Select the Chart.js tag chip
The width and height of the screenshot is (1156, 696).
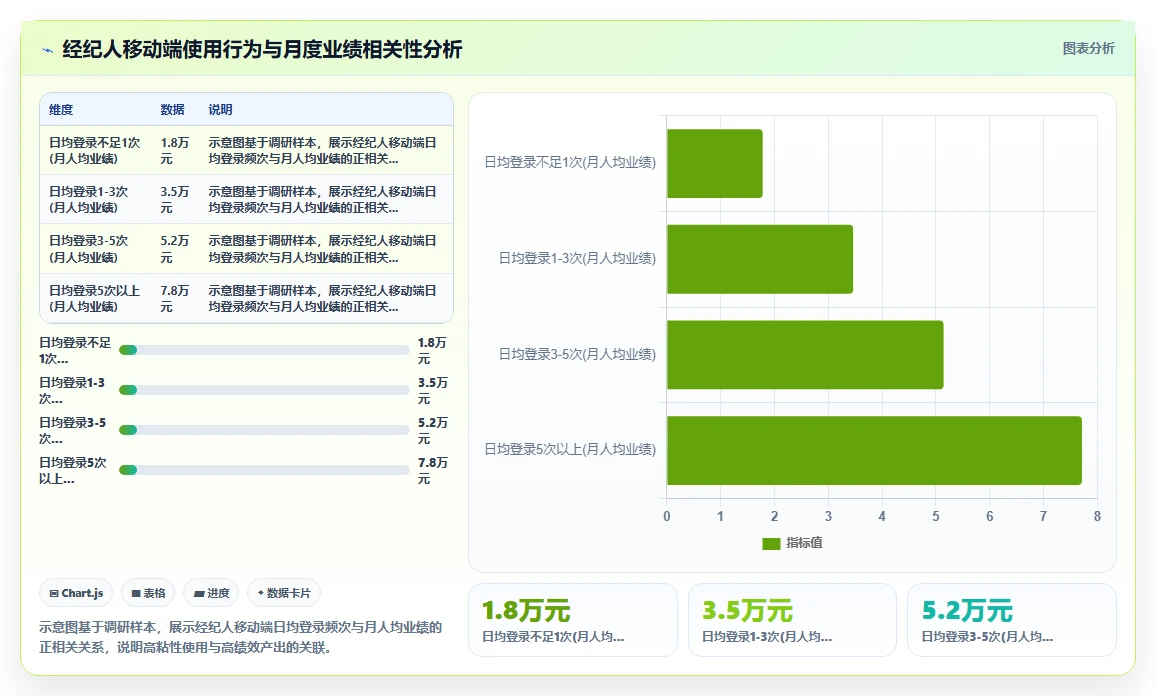pos(76,593)
